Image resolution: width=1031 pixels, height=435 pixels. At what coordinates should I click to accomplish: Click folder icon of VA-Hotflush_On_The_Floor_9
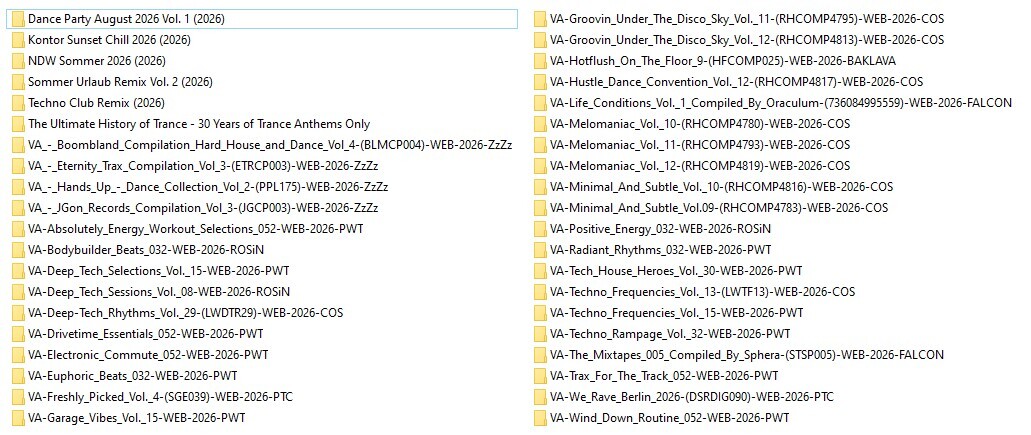coord(540,61)
